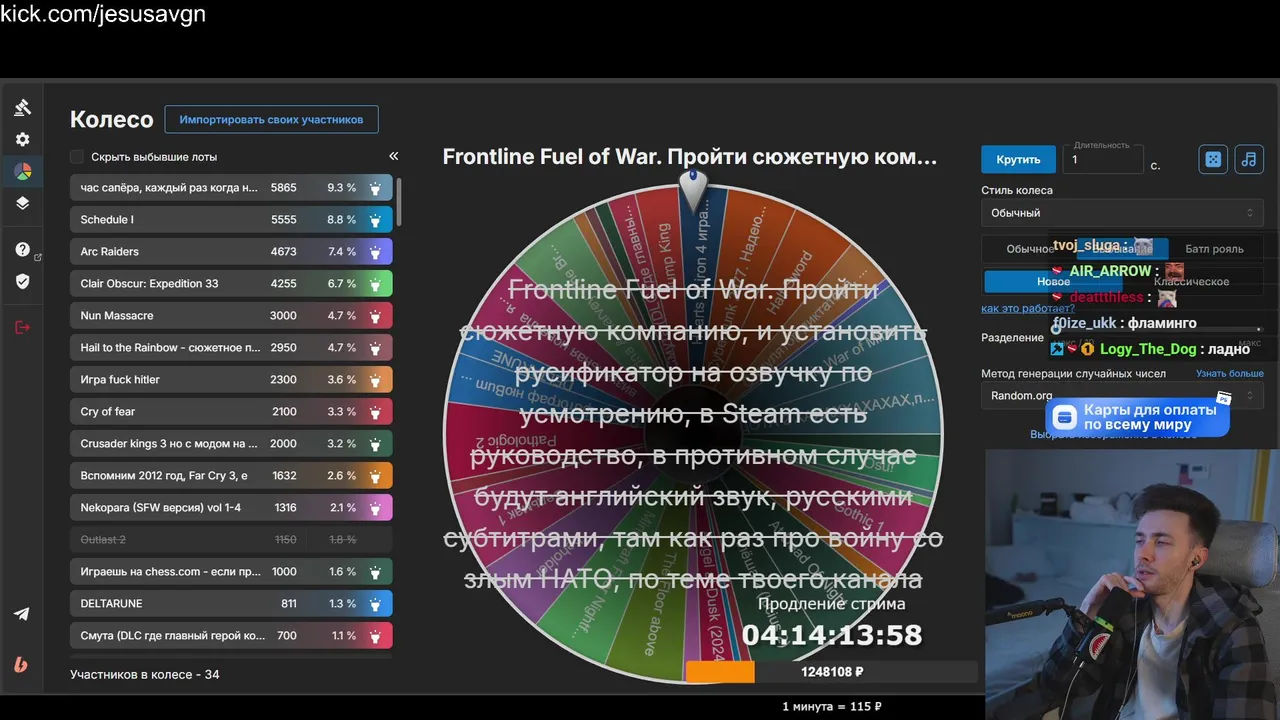
Task: Click the 'Nun Massacre' lot name
Action: [x=117, y=316]
